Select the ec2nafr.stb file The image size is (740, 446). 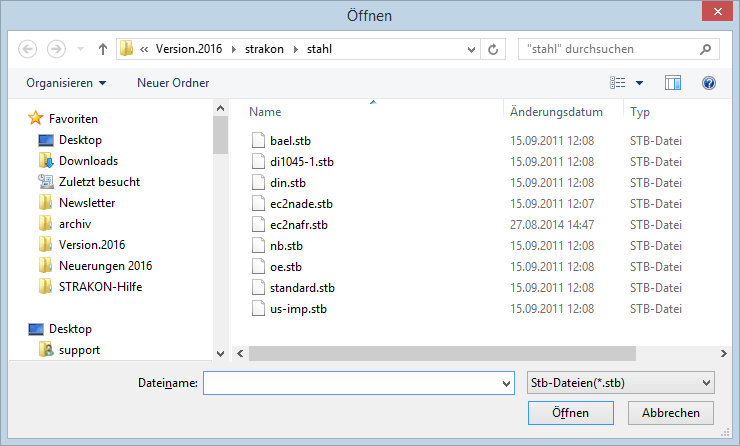[299, 225]
